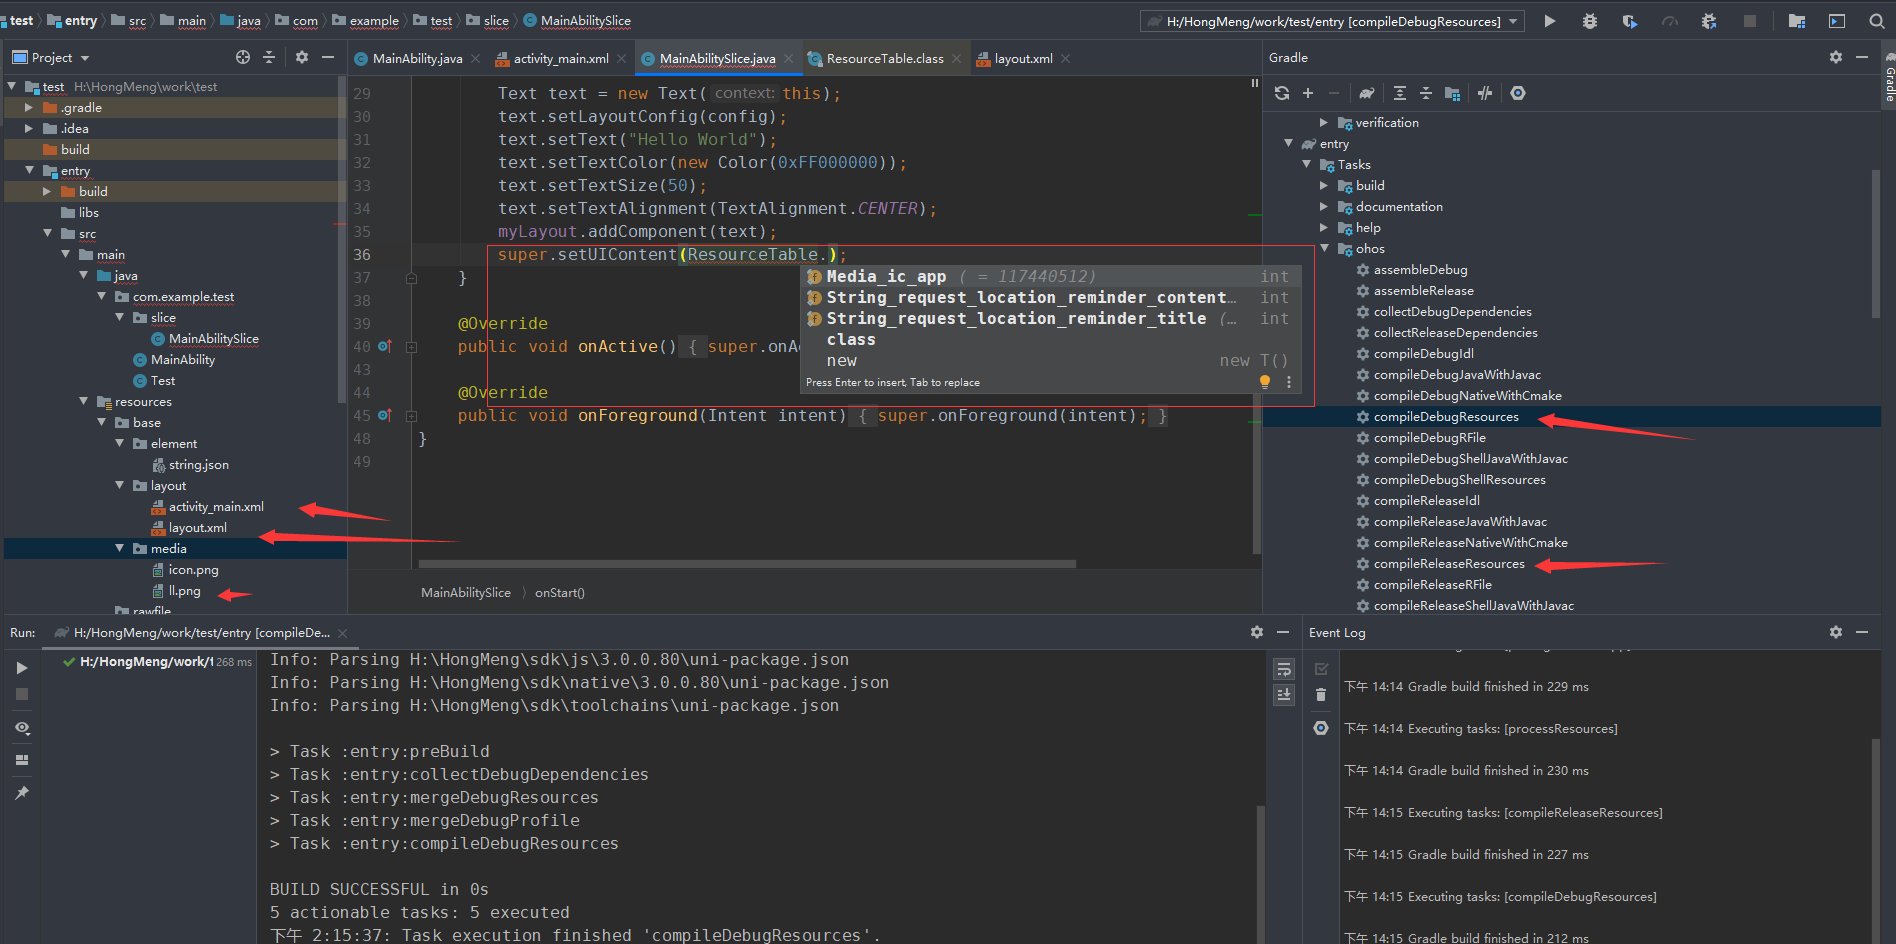Open Project panel gear settings
The width and height of the screenshot is (1896, 944).
coord(302,57)
